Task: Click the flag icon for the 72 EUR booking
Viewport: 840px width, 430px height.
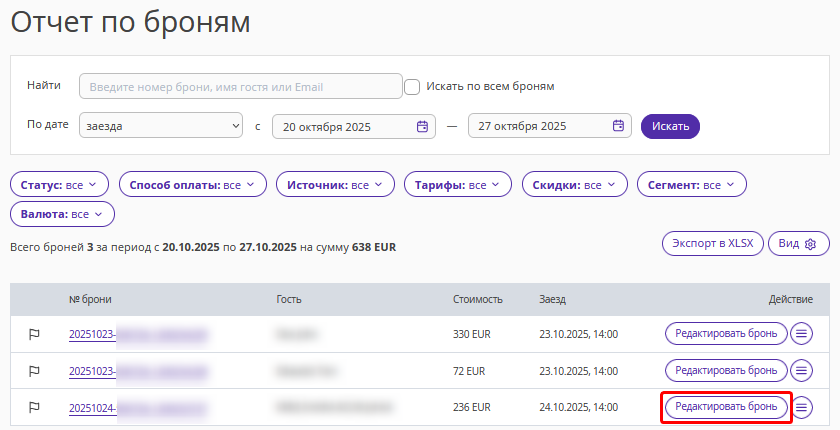Action: [33, 371]
